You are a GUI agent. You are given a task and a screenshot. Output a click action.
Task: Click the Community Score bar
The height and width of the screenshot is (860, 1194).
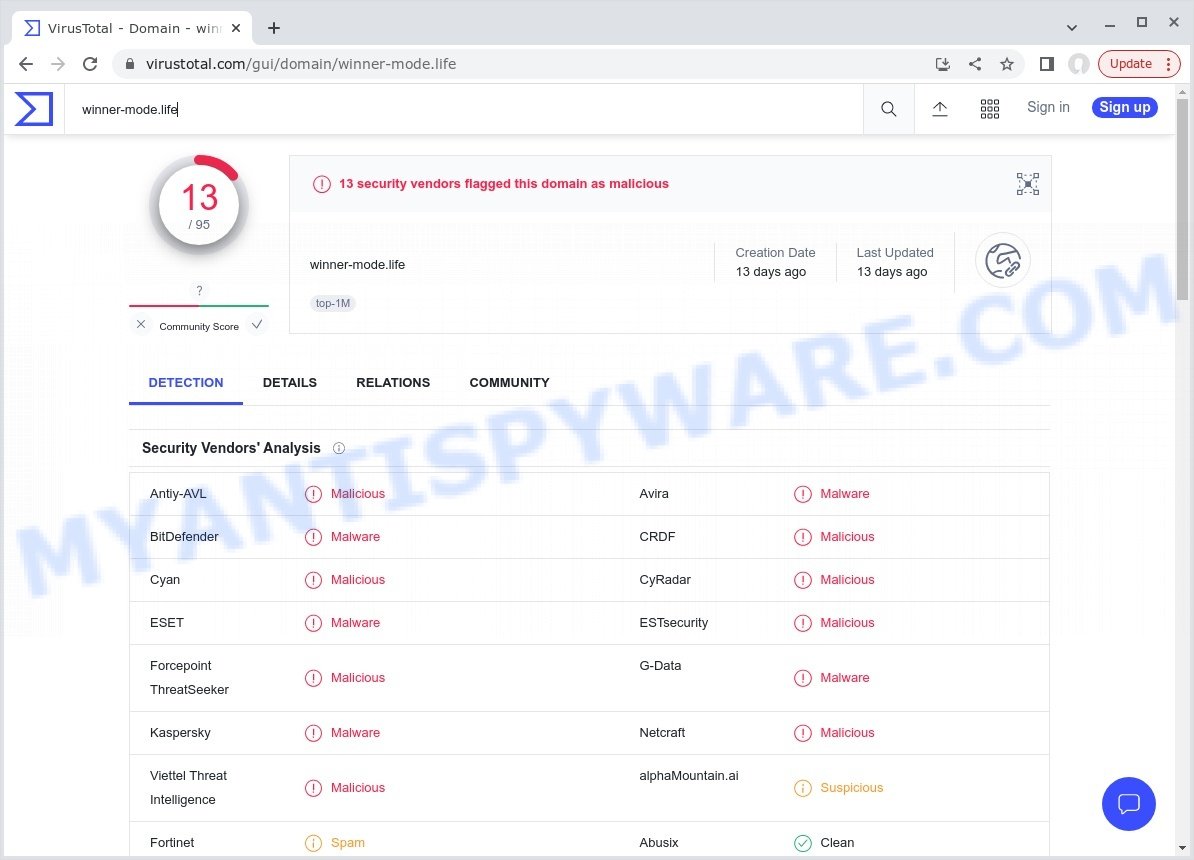199,305
